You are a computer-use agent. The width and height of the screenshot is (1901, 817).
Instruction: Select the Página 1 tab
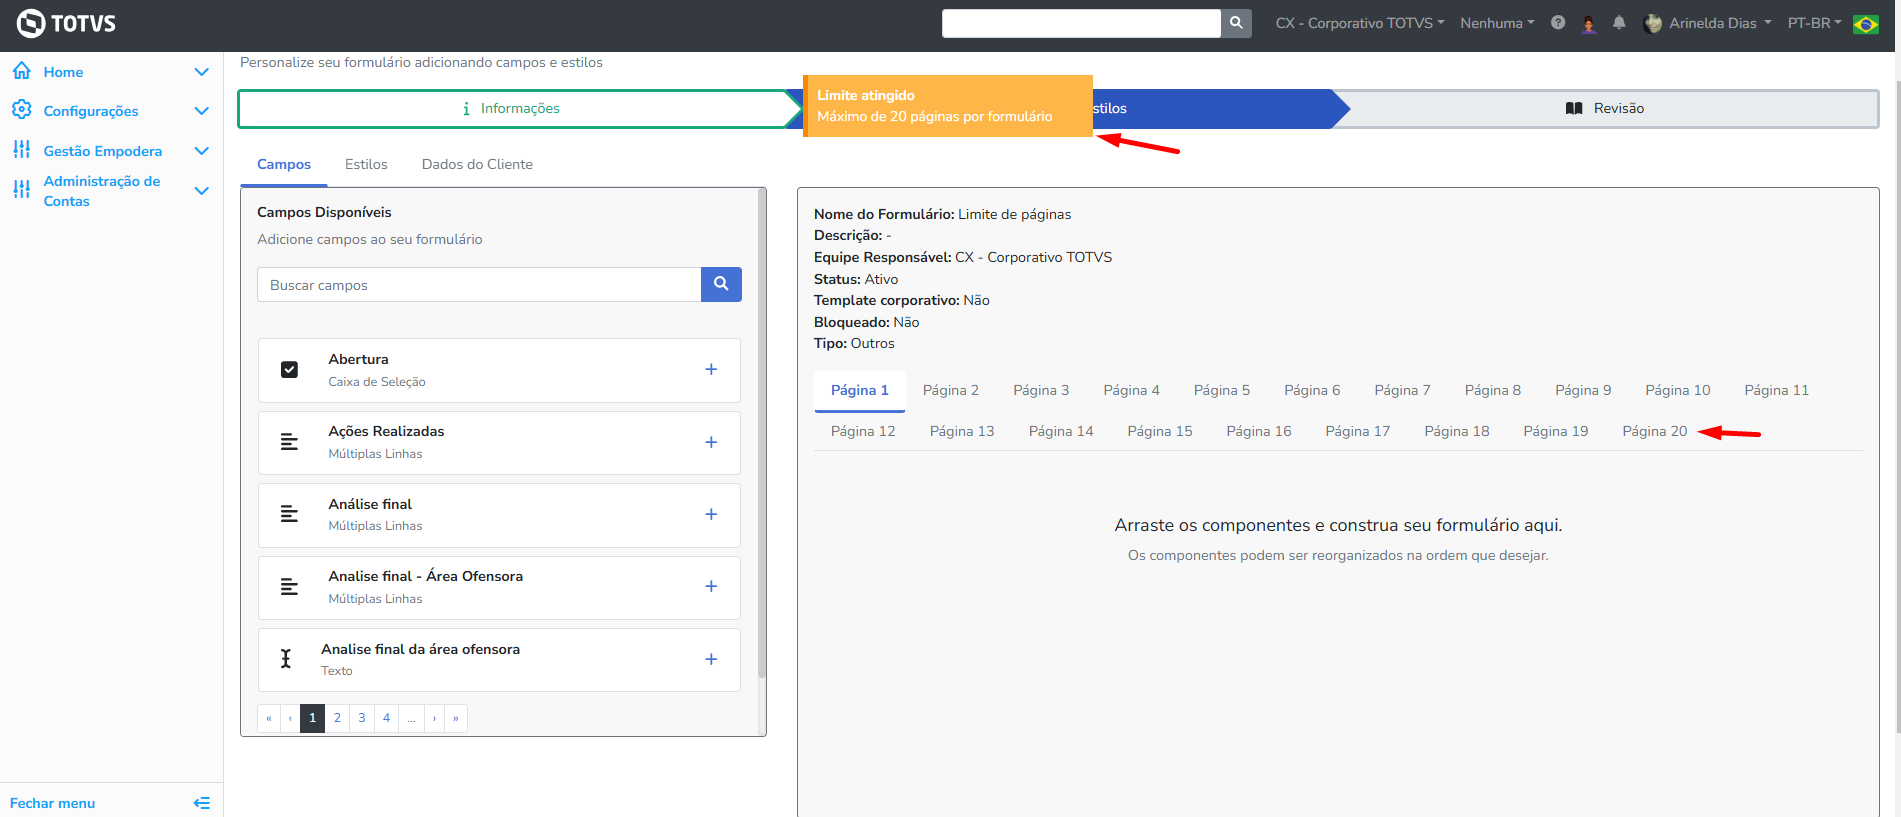[x=860, y=390]
